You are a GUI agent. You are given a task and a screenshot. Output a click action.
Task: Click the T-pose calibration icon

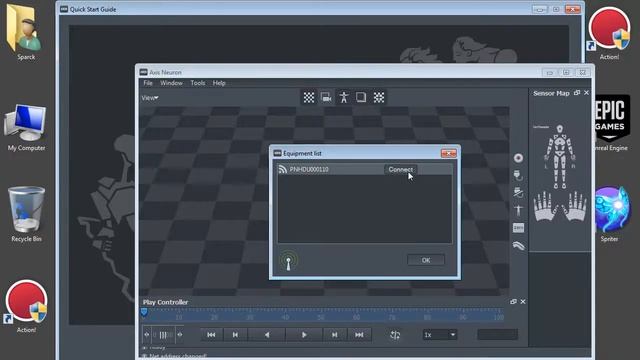pyautogui.click(x=518, y=210)
